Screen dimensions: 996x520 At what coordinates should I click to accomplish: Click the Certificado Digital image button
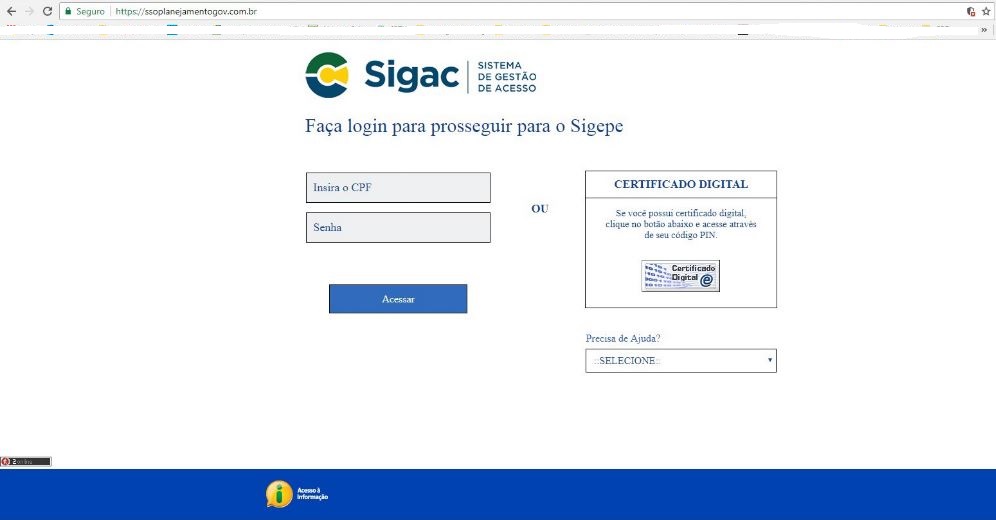(680, 276)
